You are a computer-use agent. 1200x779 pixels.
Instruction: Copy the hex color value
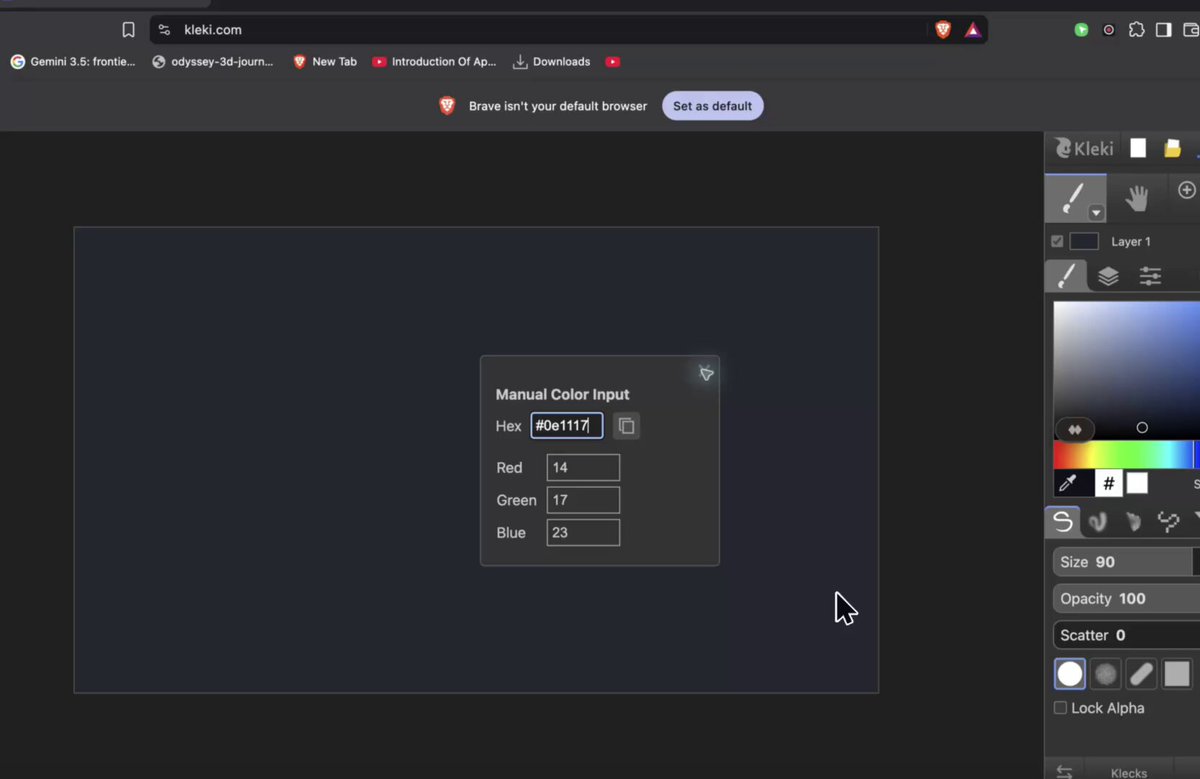[626, 426]
